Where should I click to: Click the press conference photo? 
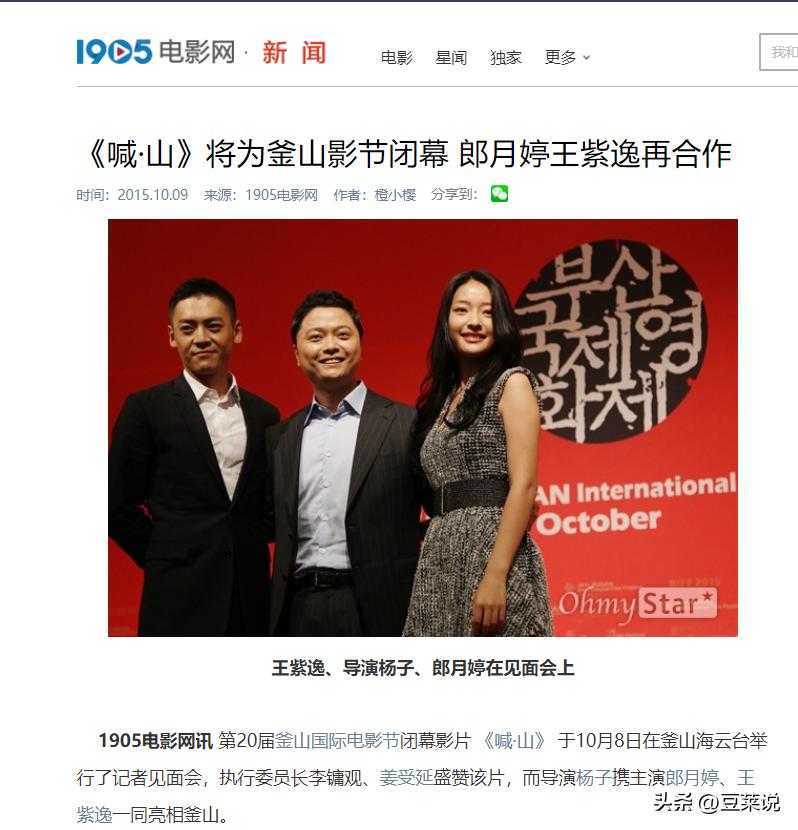(x=423, y=428)
